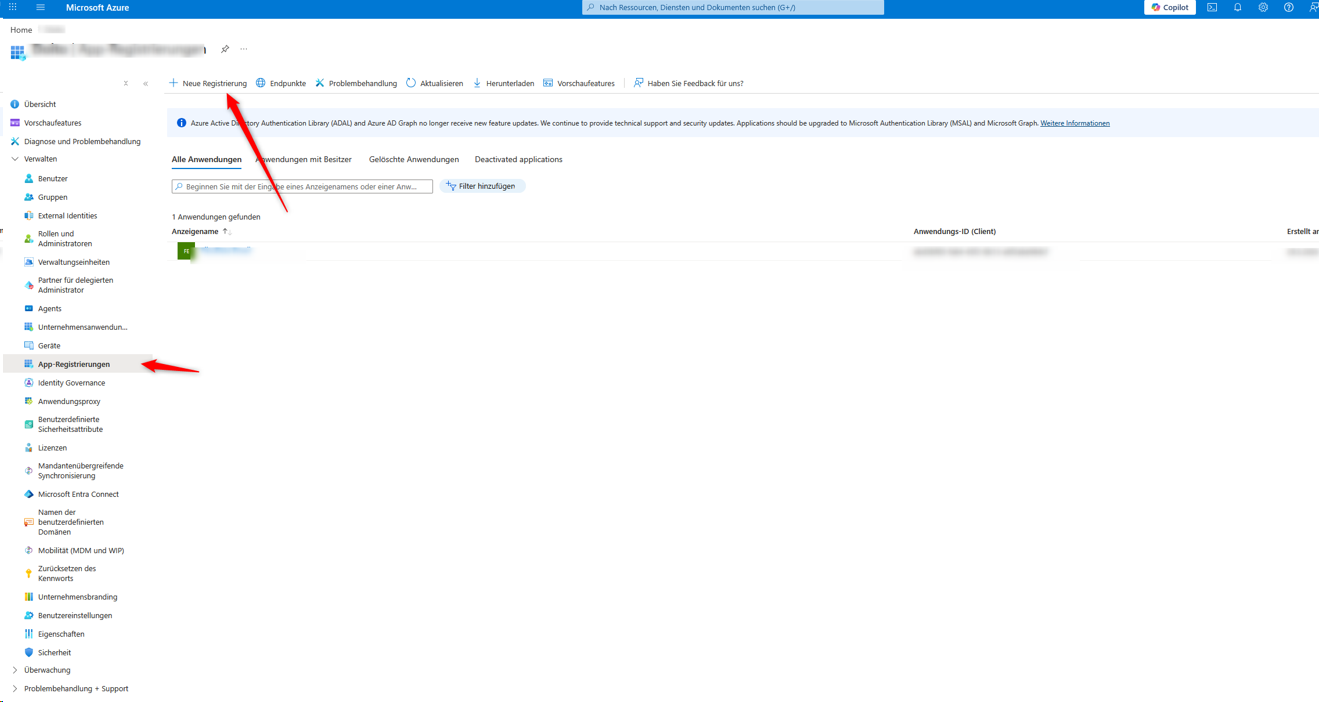Open Vorschaufeatures in toolbar

click(579, 83)
